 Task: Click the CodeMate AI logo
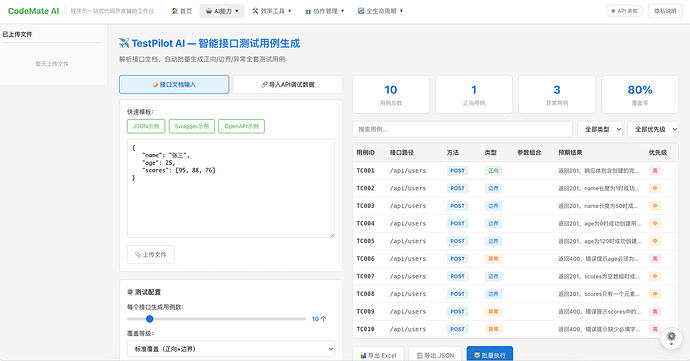(x=33, y=11)
